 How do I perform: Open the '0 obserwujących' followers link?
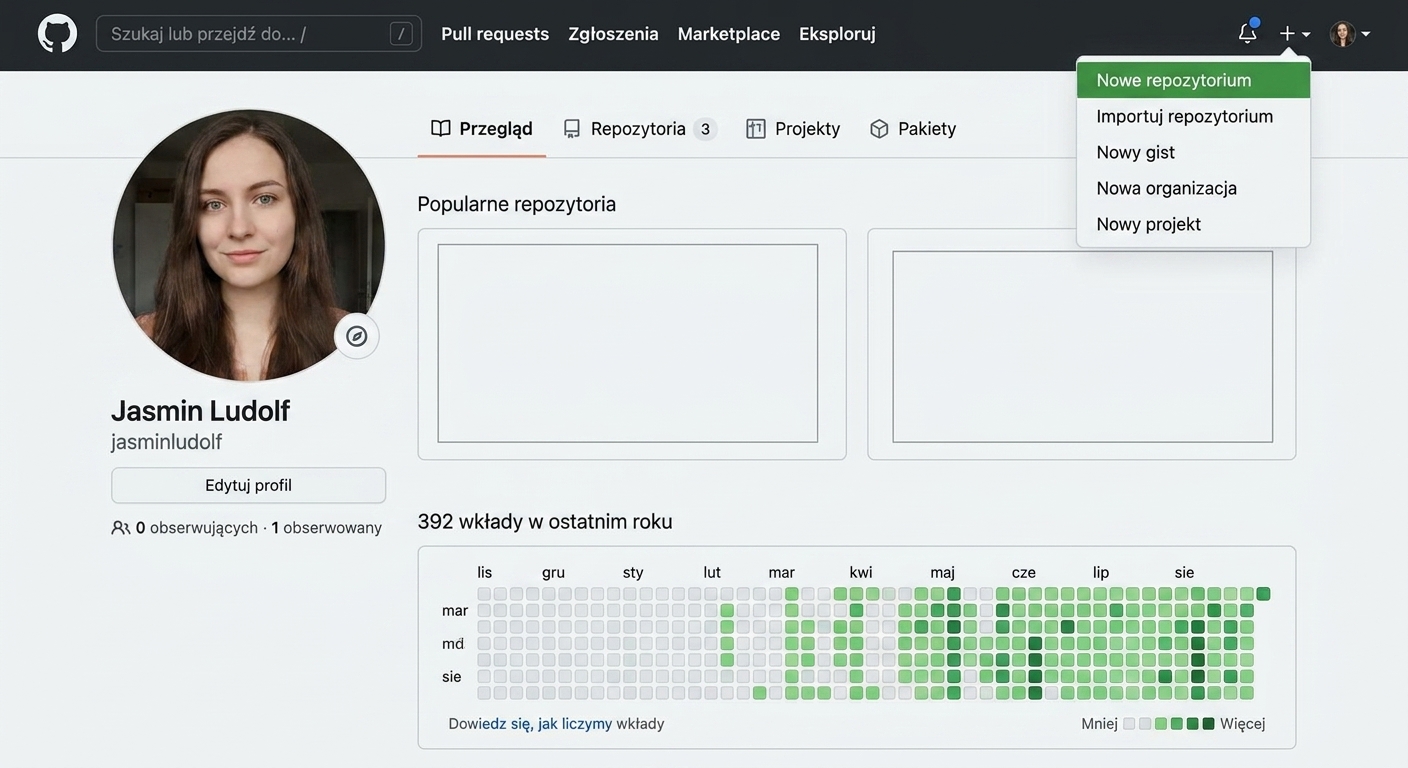click(x=197, y=527)
